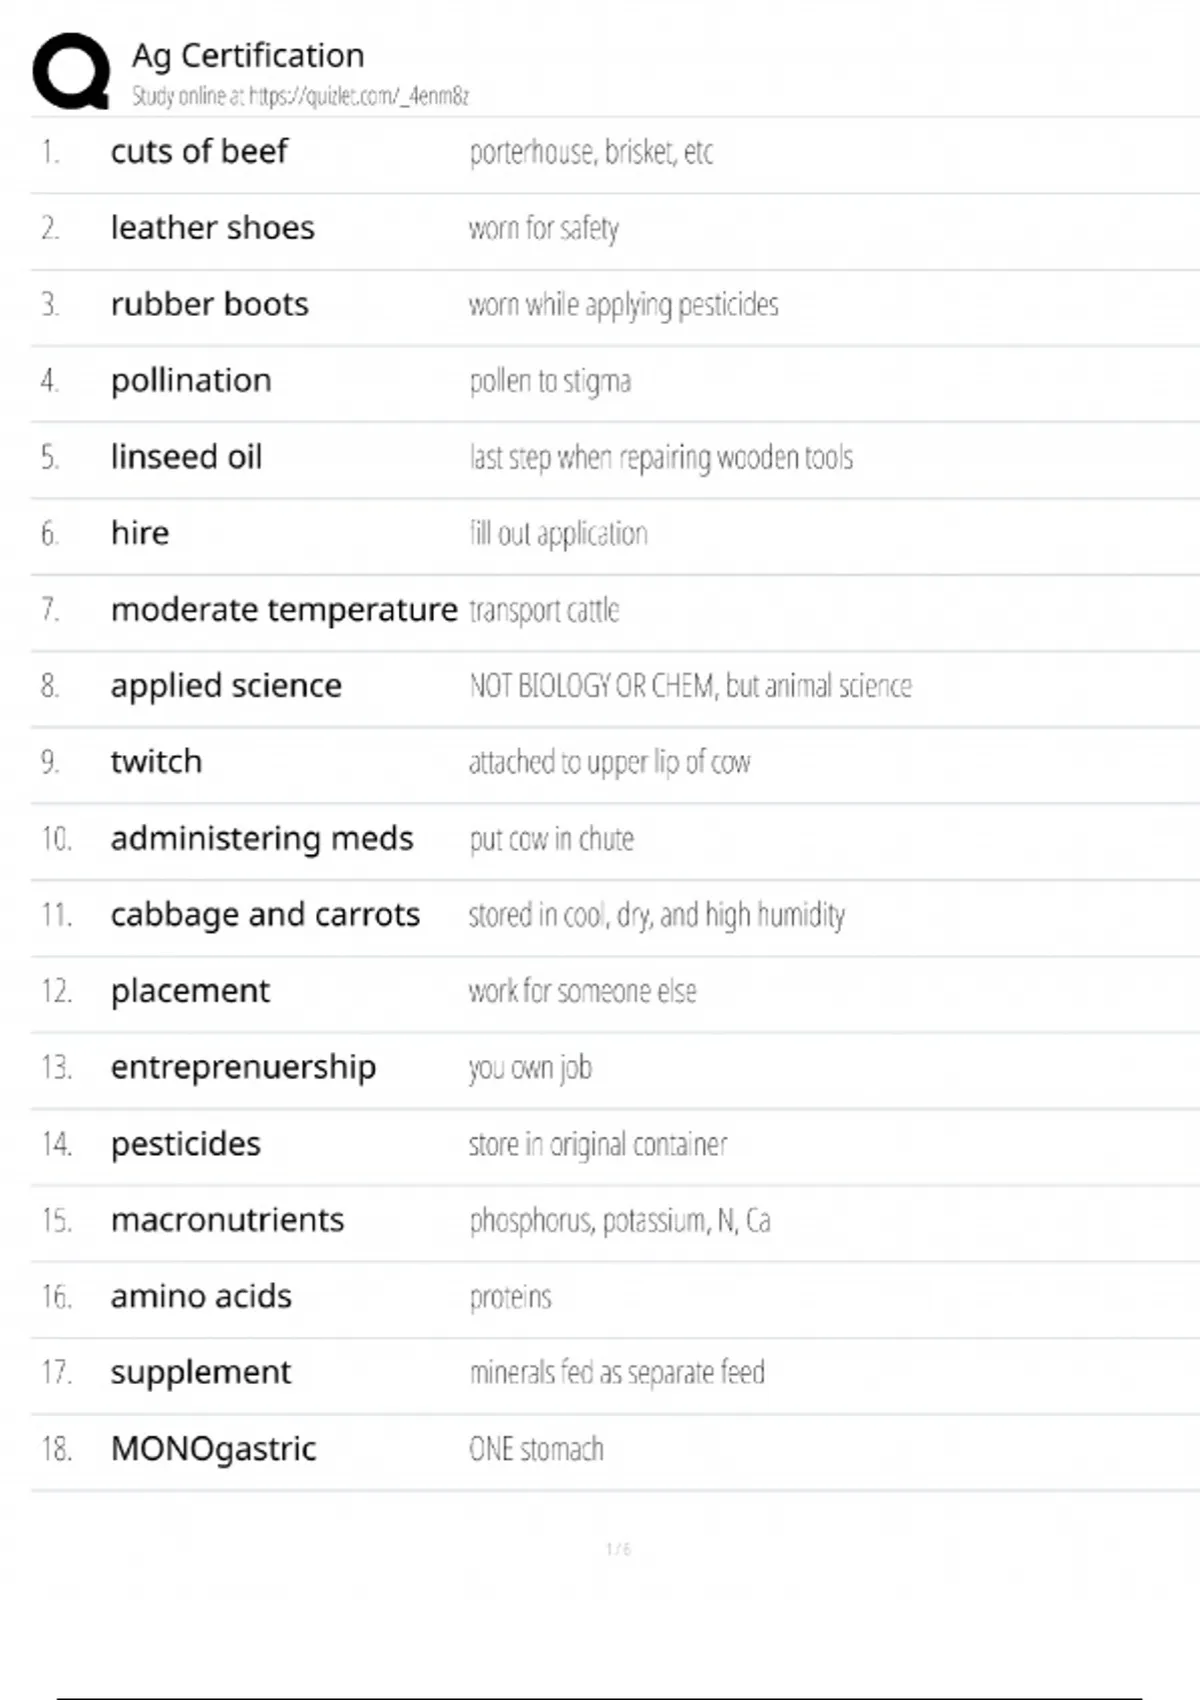Select the "linseed oil" term
The height and width of the screenshot is (1700, 1200).
(186, 457)
